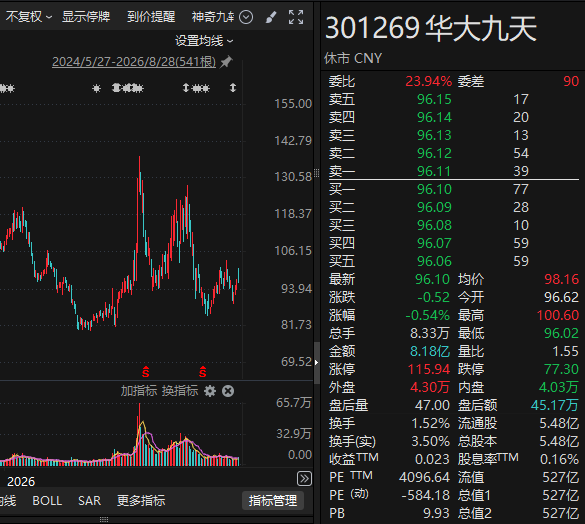Toggle 显示停牌 option
This screenshot has height=524, width=585.
[86, 17]
